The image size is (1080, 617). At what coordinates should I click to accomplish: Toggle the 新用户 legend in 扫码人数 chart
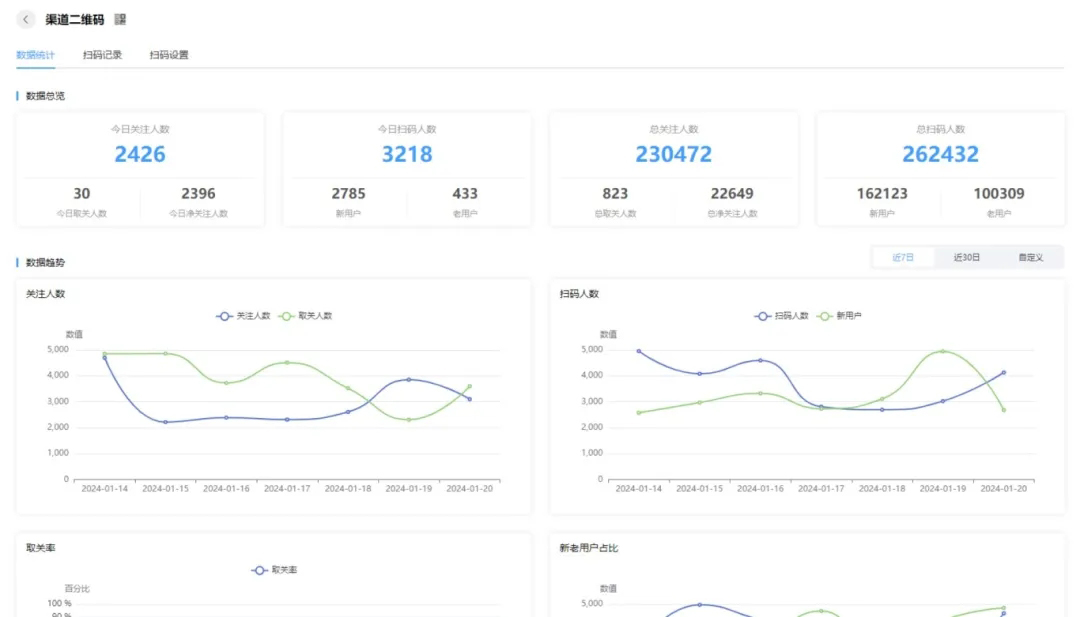[839, 316]
